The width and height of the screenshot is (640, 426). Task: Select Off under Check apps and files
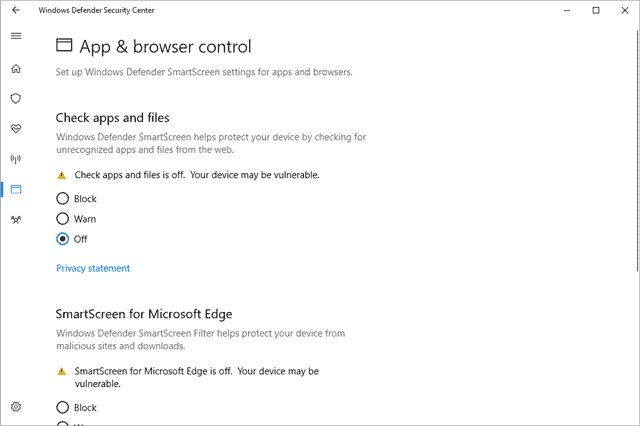(x=72, y=239)
